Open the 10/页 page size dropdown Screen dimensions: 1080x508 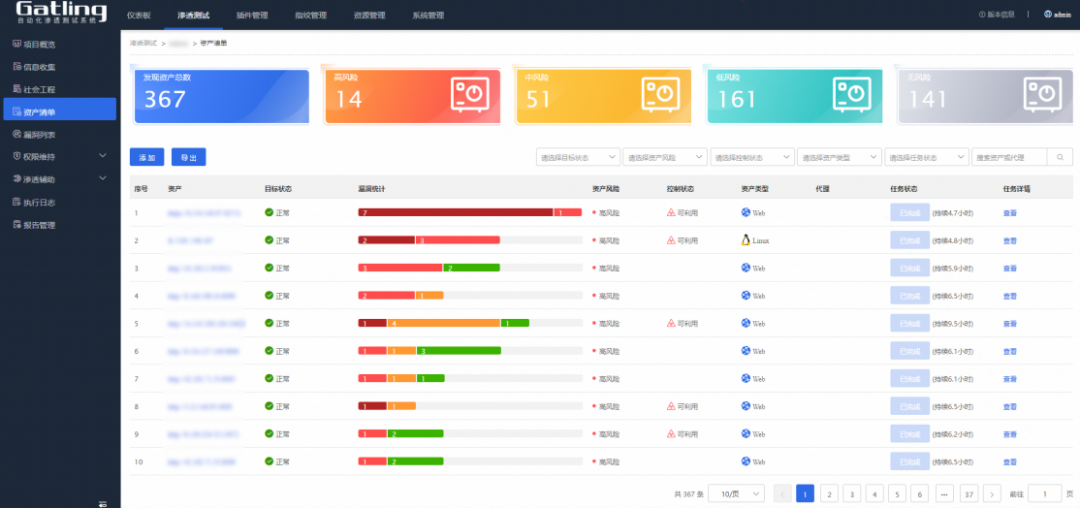pos(739,494)
